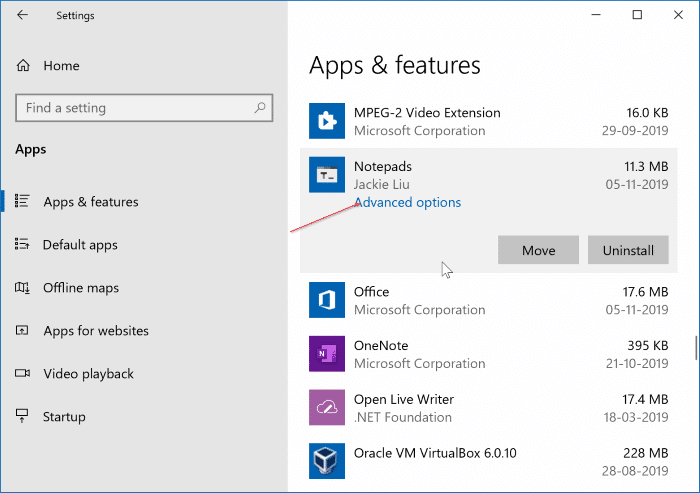Viewport: 700px width, 493px height.
Task: Click the Open Live Writer app icon
Action: click(327, 407)
